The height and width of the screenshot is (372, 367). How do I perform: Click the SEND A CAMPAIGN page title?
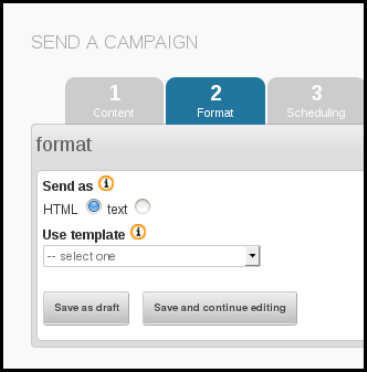[x=114, y=42]
